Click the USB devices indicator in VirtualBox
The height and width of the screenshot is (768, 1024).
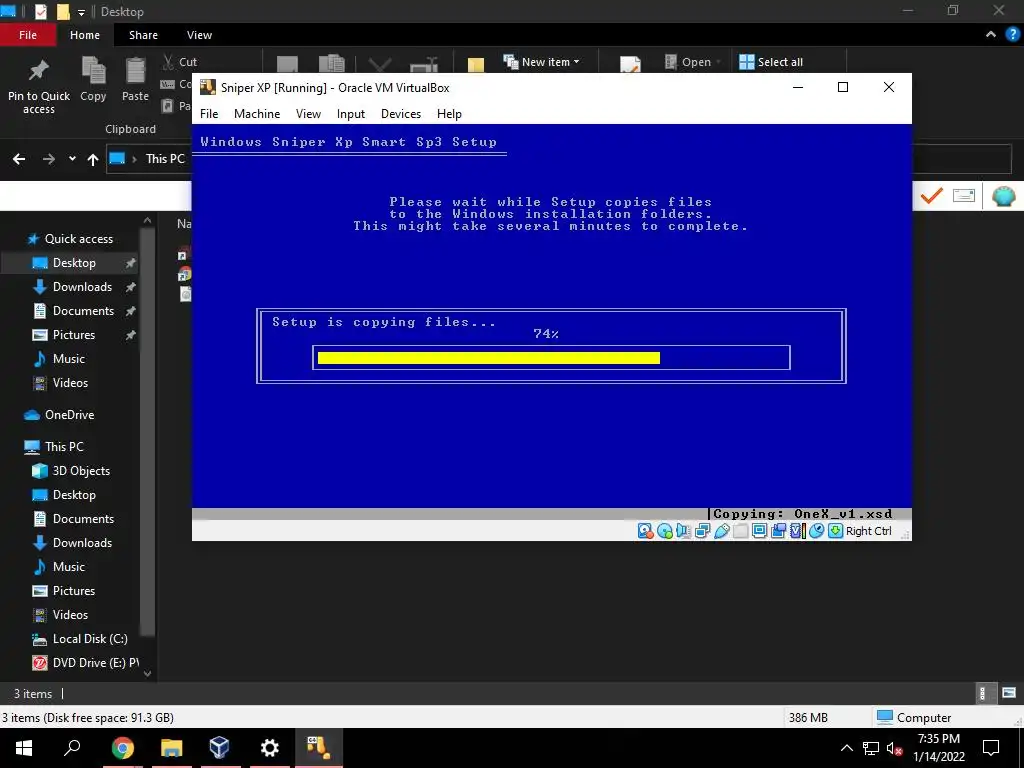pyautogui.click(x=722, y=531)
